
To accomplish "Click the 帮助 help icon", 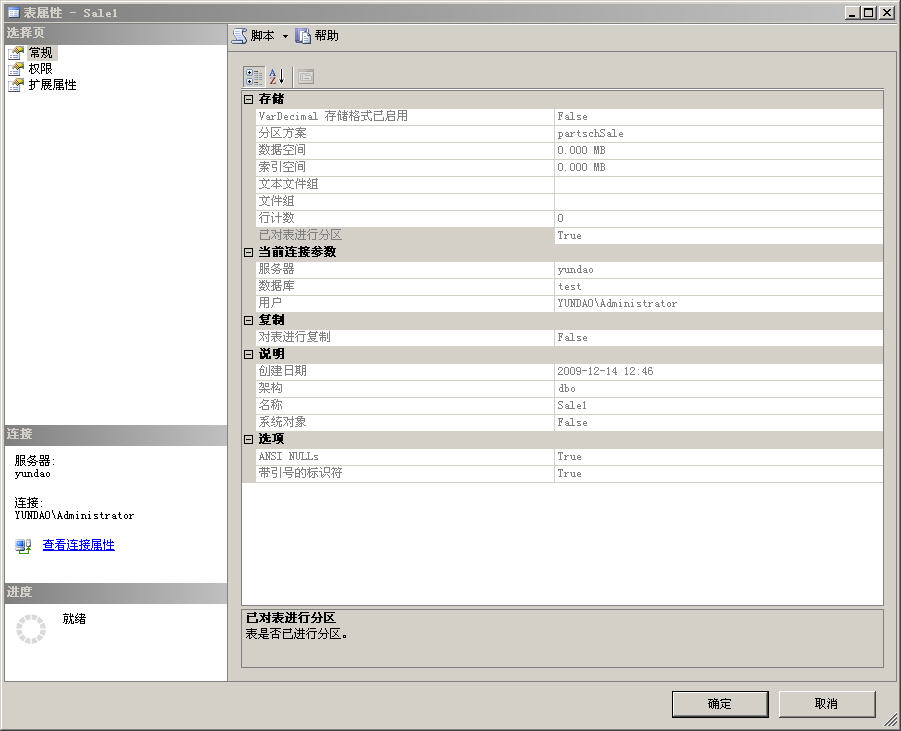I will click(303, 36).
